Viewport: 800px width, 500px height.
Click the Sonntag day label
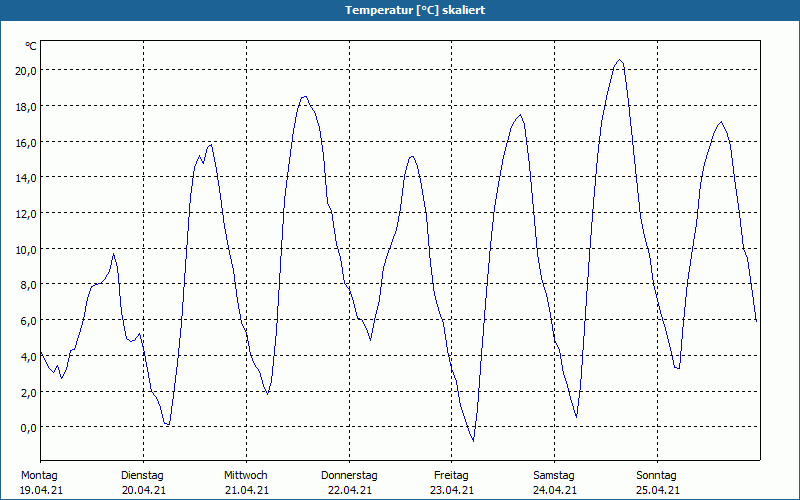(657, 476)
